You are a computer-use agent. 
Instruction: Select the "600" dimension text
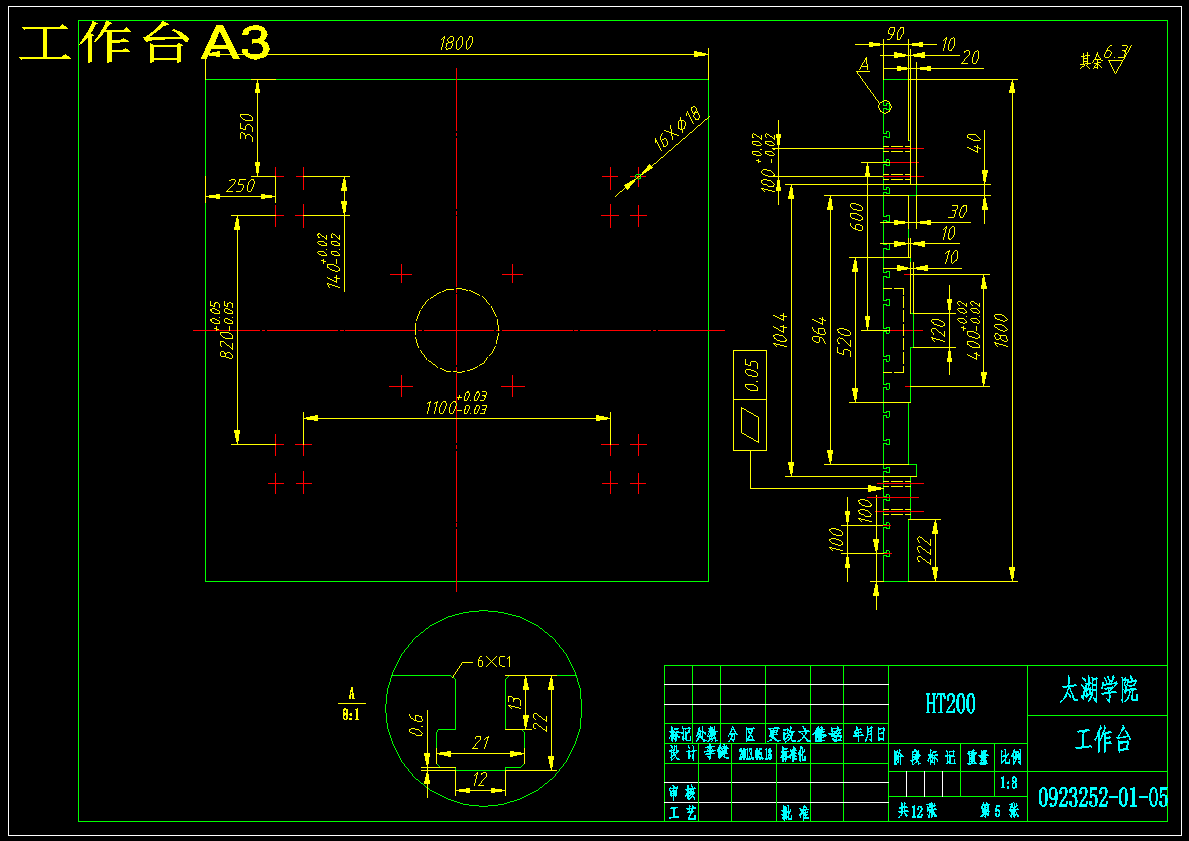858,217
